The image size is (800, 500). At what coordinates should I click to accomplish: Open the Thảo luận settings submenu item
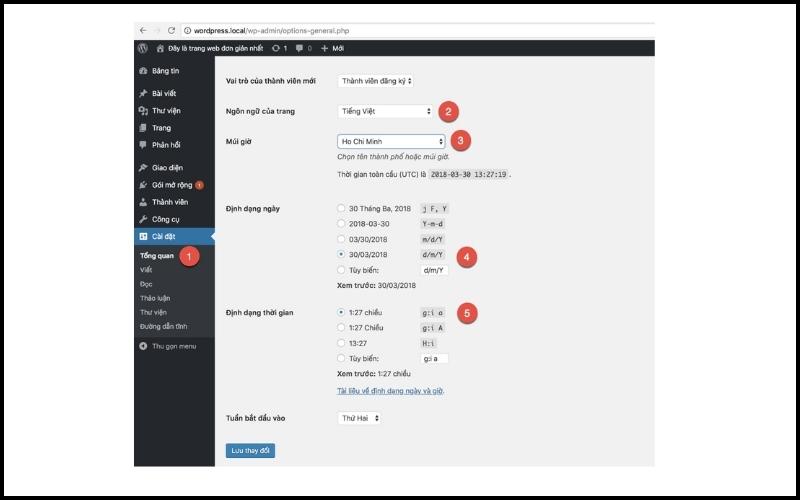click(x=156, y=298)
